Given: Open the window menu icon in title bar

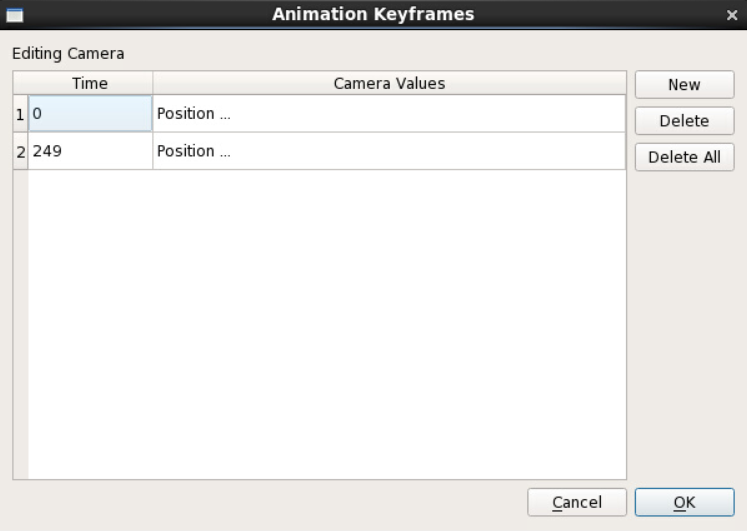Looking at the screenshot, I should (x=15, y=15).
